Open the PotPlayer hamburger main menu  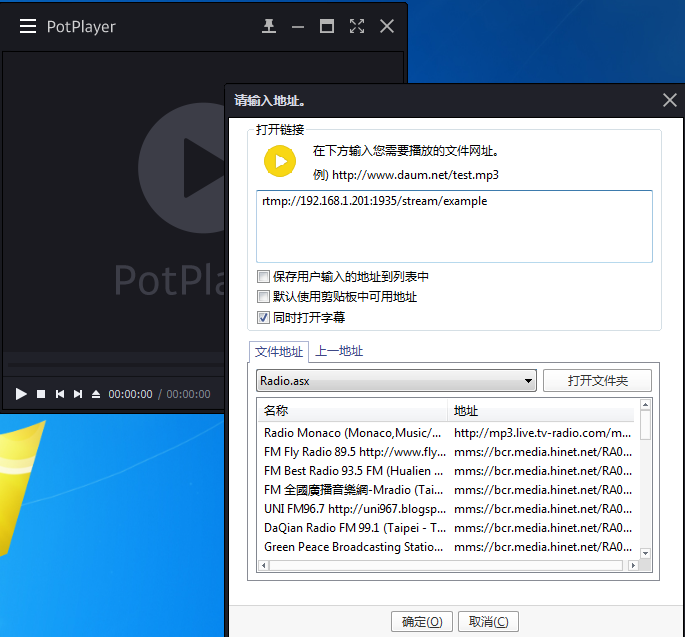[28, 26]
